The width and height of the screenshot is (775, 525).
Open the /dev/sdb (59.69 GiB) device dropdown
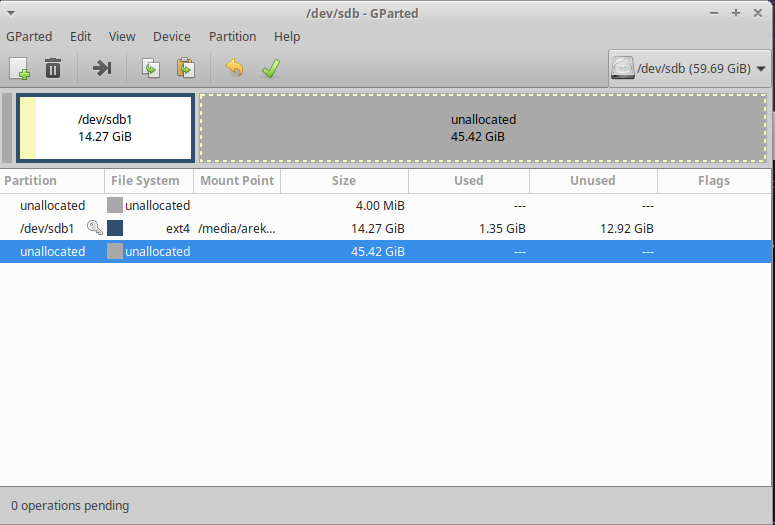click(x=689, y=68)
